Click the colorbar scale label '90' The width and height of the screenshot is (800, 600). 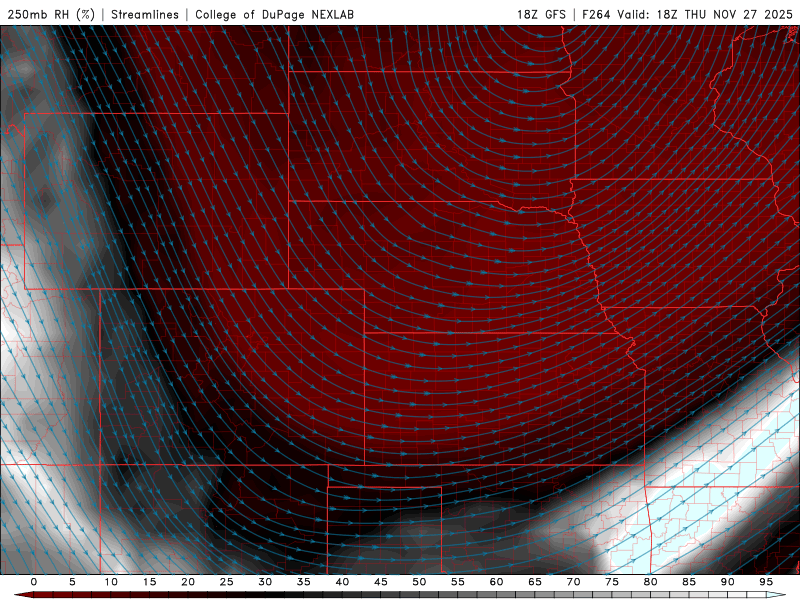click(728, 582)
